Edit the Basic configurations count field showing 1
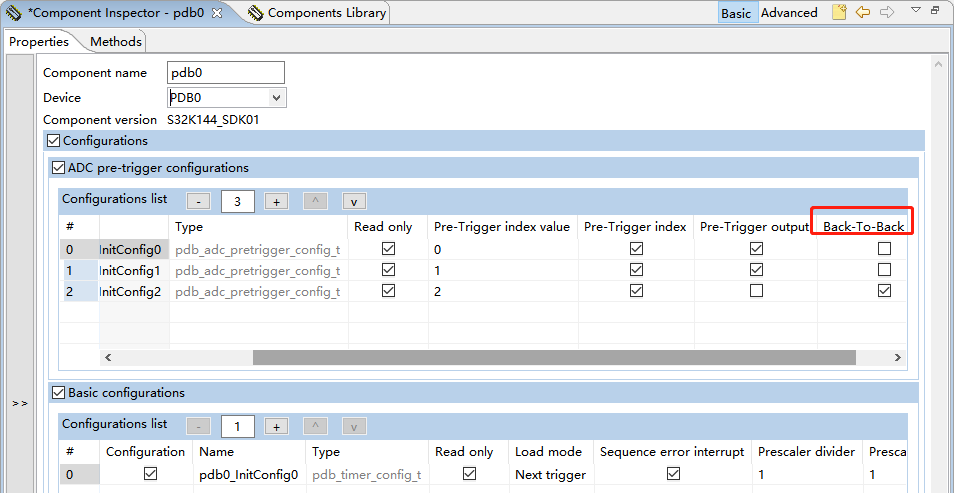The image size is (954, 493). pyautogui.click(x=237, y=427)
